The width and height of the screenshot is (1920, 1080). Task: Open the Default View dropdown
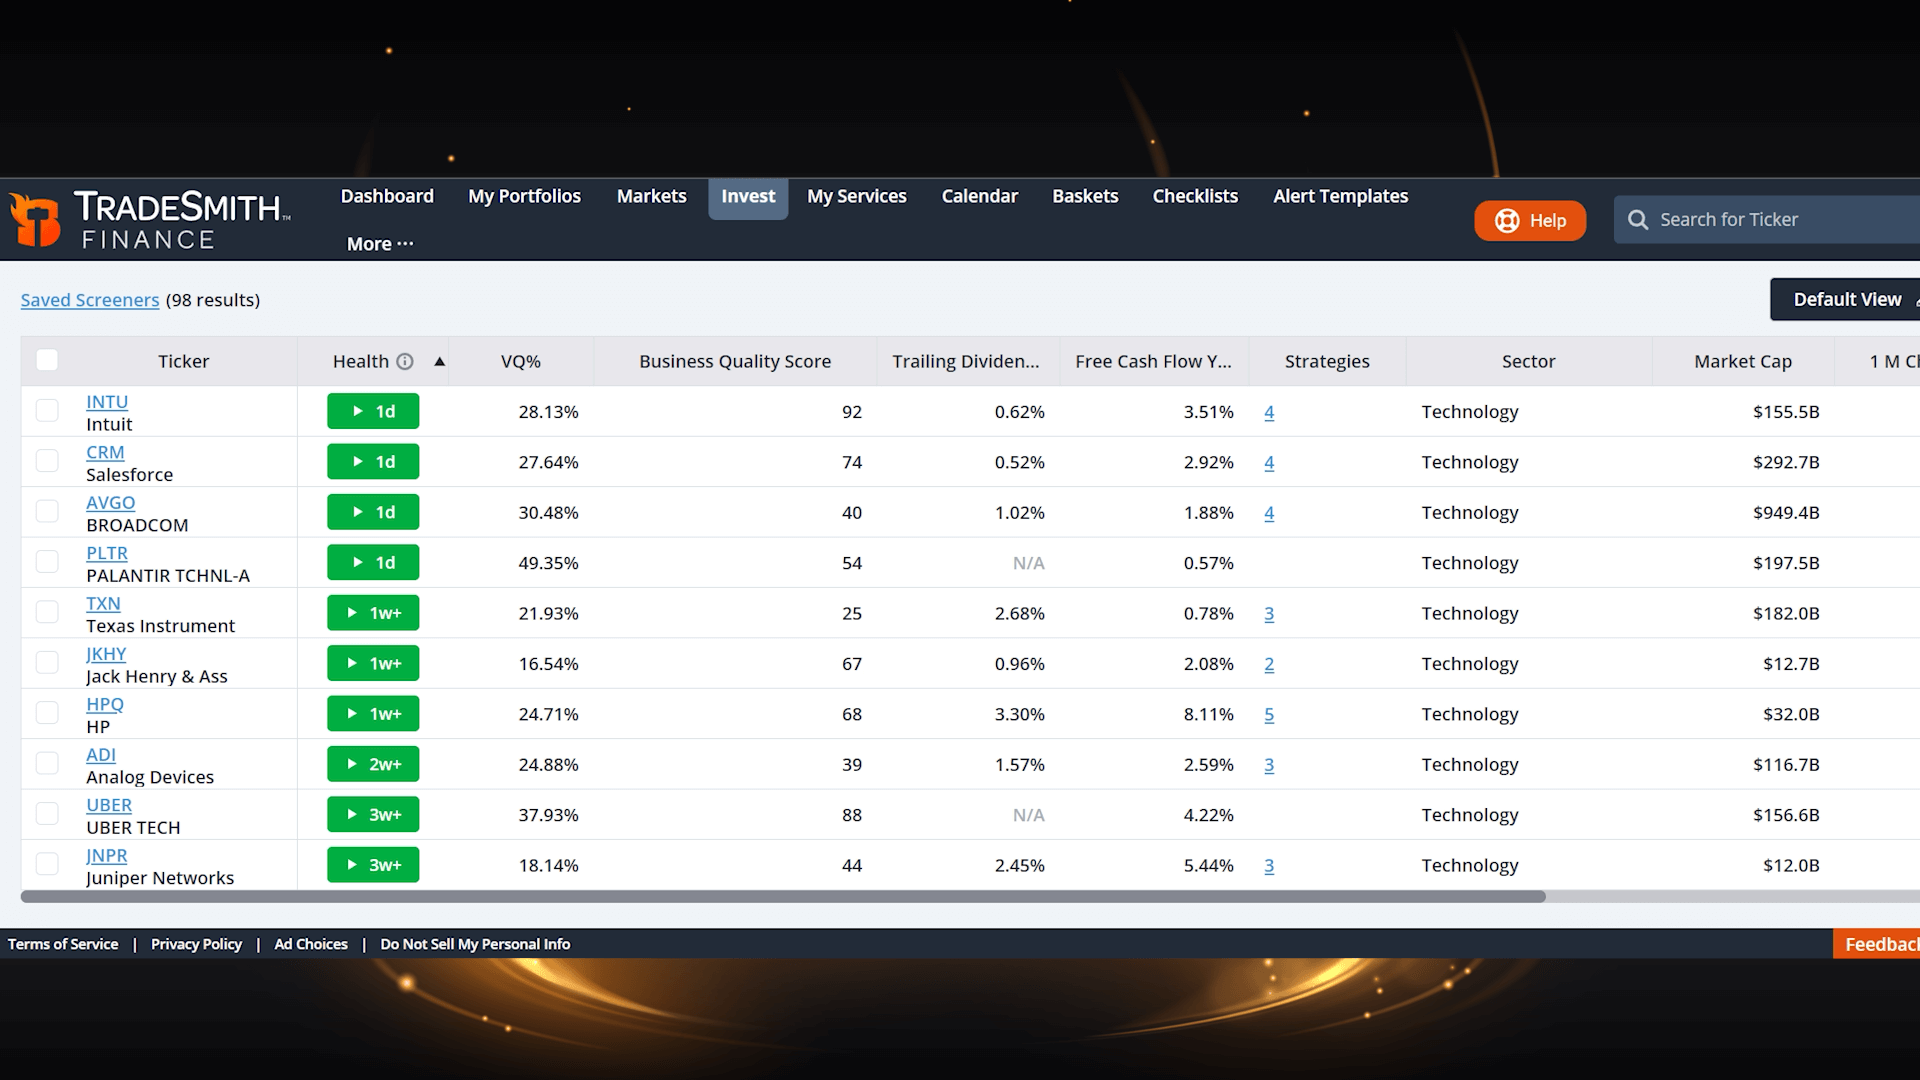(x=1846, y=299)
